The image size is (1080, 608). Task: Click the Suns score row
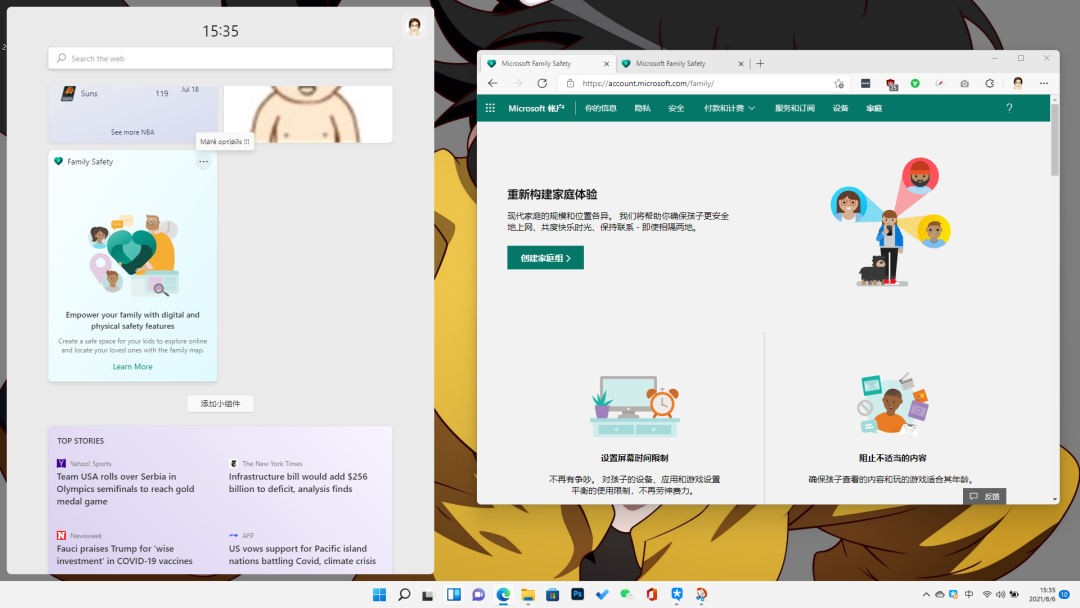pos(132,94)
